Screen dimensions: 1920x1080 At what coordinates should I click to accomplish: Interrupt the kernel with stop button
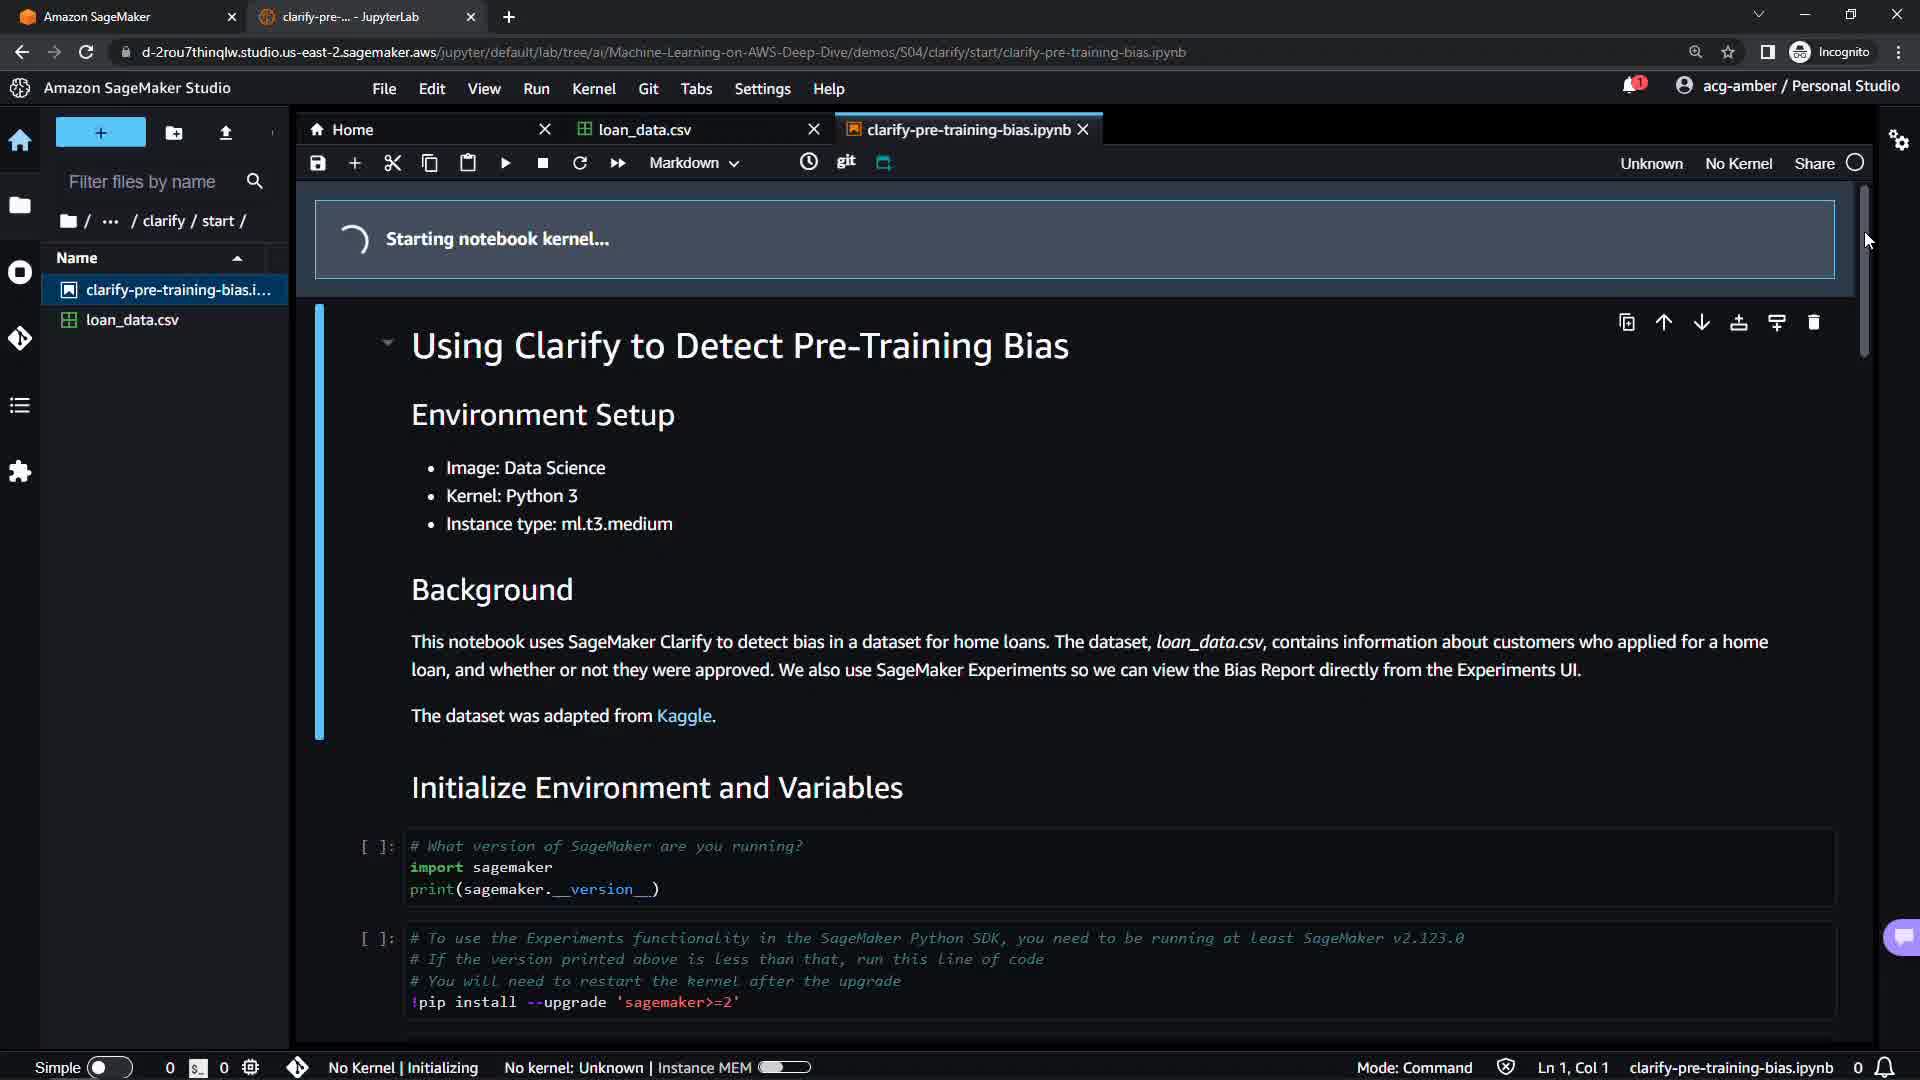click(543, 163)
